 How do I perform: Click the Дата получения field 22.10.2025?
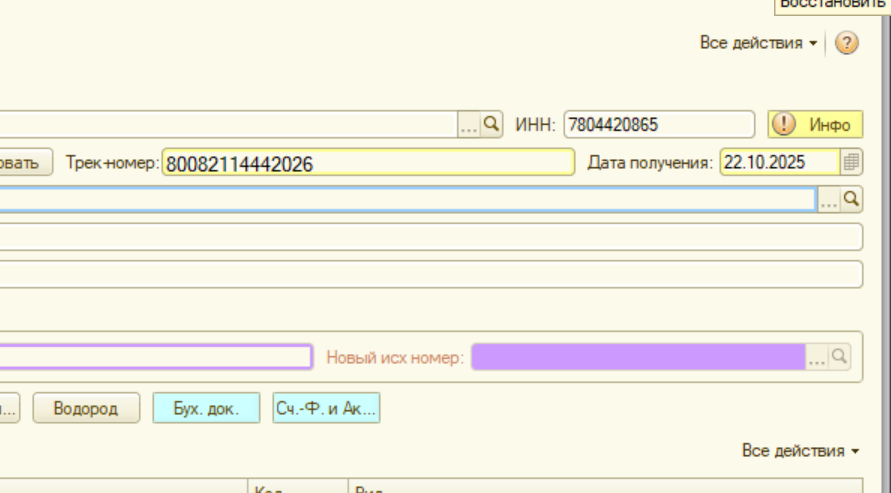[x=780, y=162]
